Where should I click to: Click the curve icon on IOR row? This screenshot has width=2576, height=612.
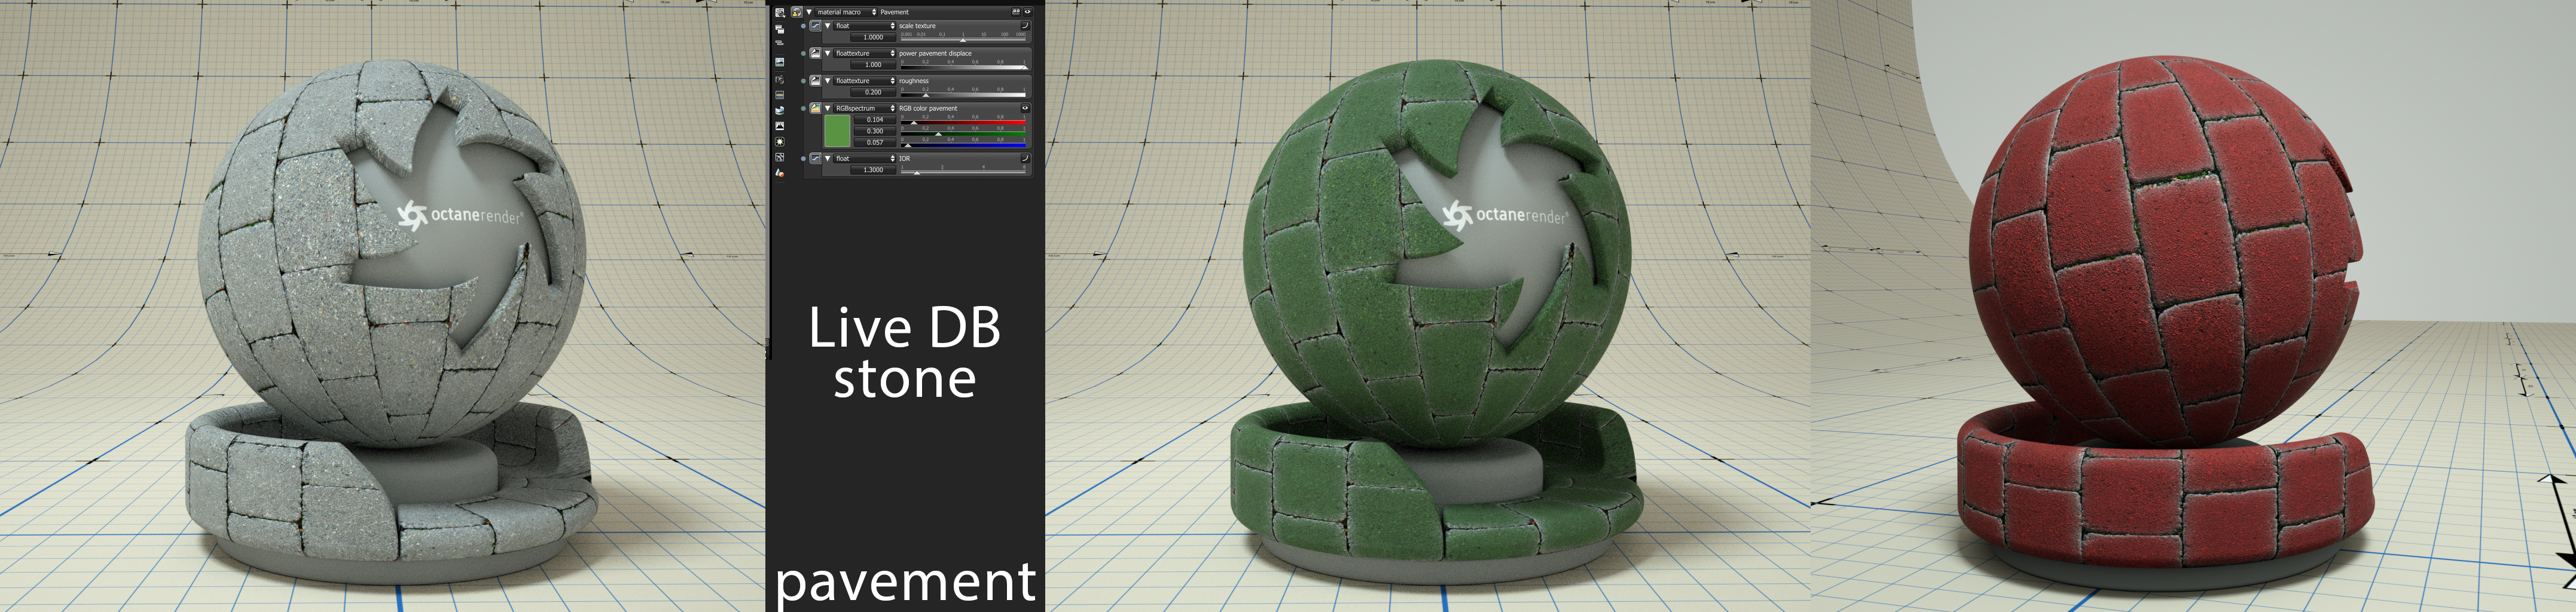tap(1025, 158)
